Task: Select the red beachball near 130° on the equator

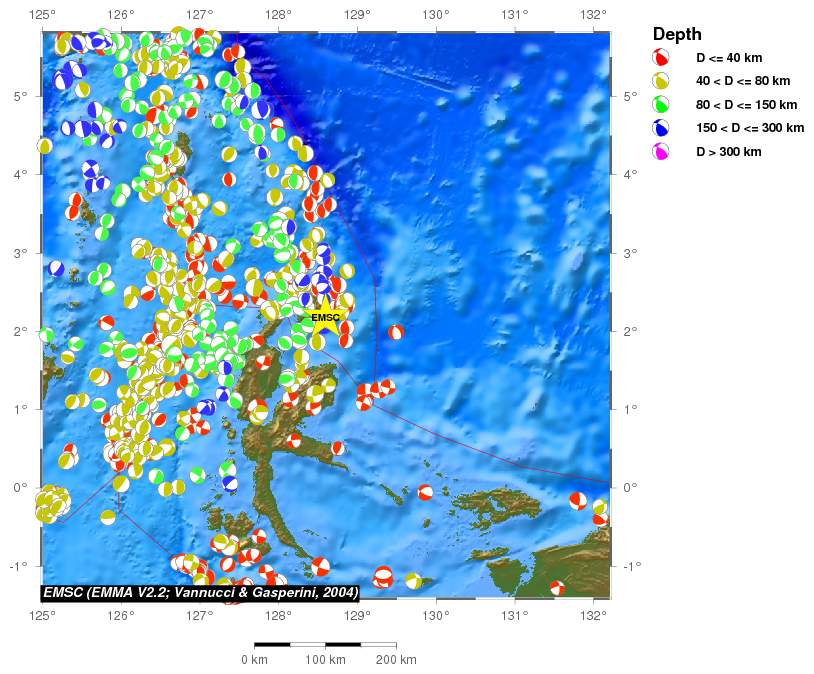Action: click(x=425, y=493)
